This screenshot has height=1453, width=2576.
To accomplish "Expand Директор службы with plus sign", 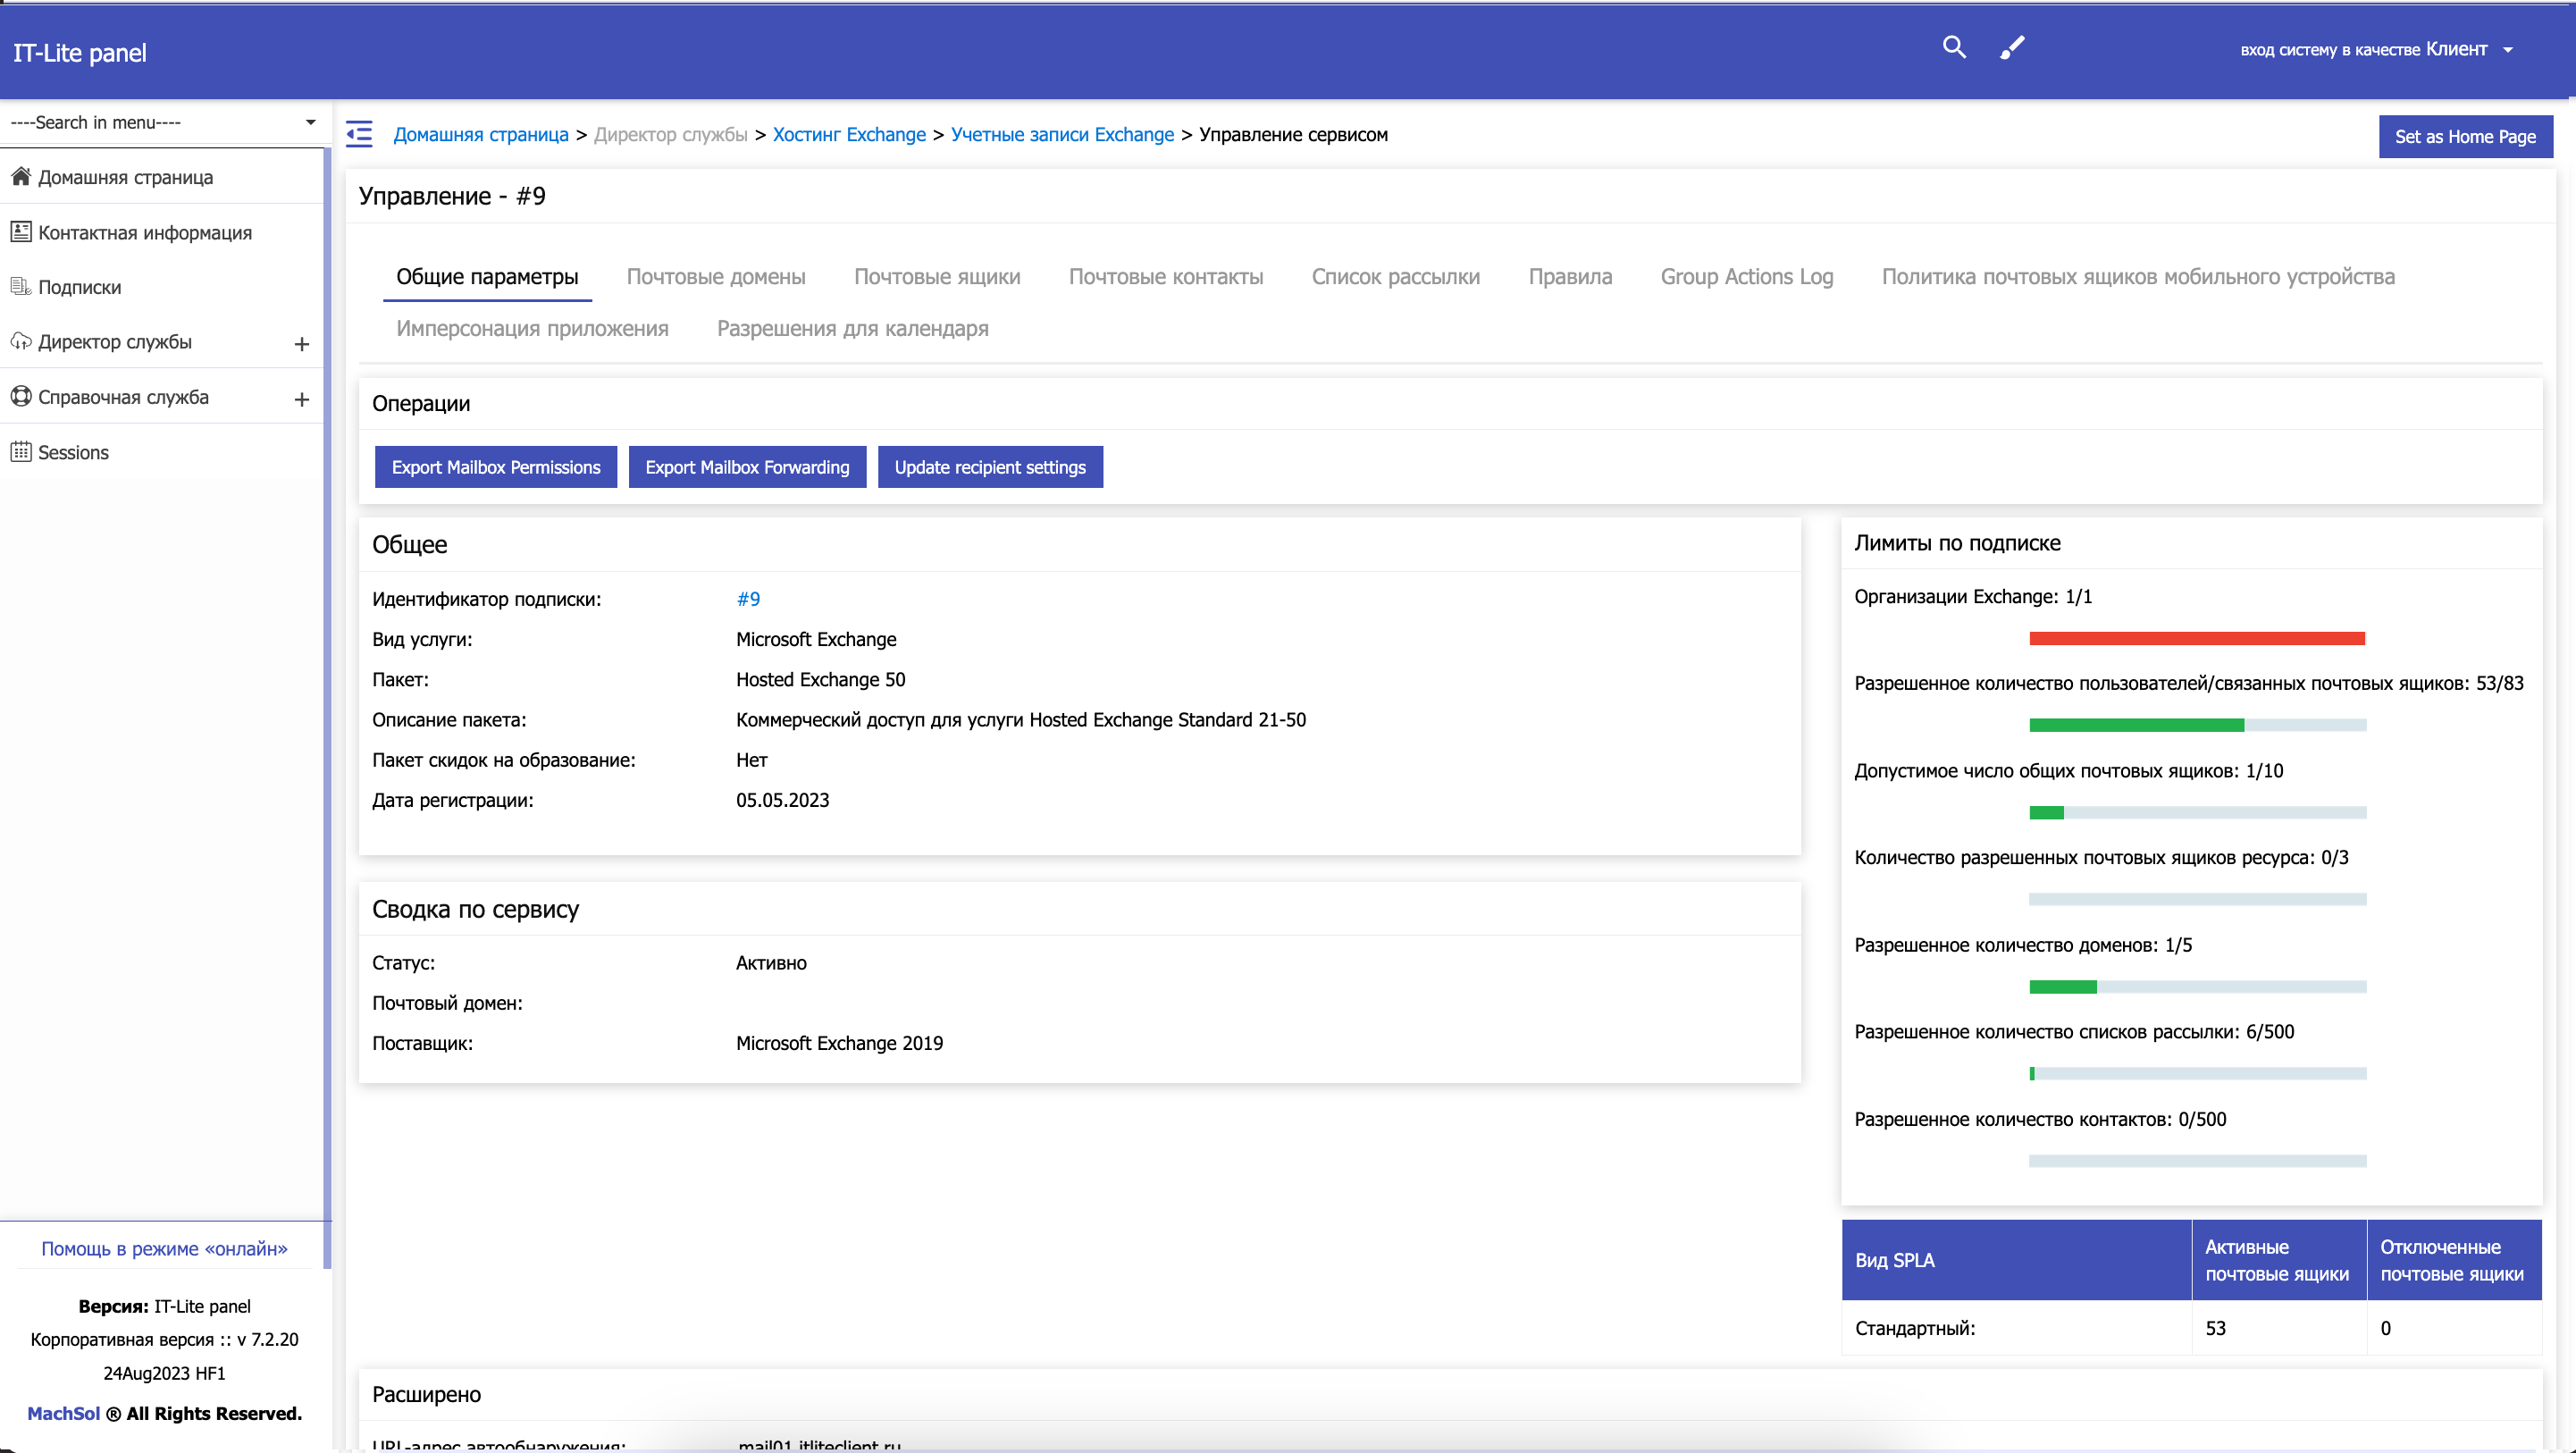I will (x=302, y=344).
